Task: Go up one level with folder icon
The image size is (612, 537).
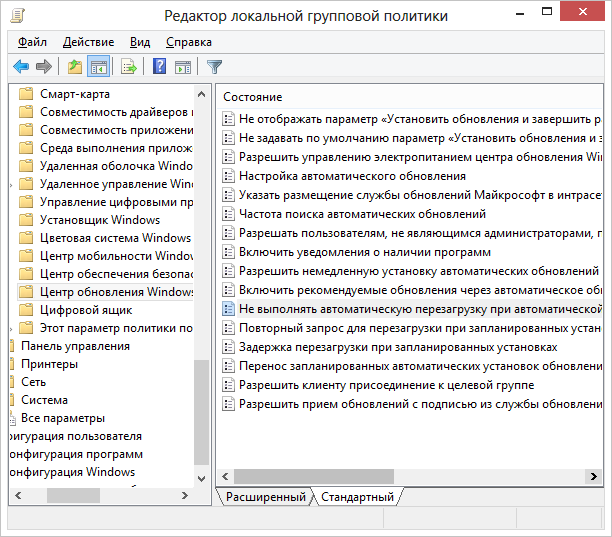Action: point(75,67)
